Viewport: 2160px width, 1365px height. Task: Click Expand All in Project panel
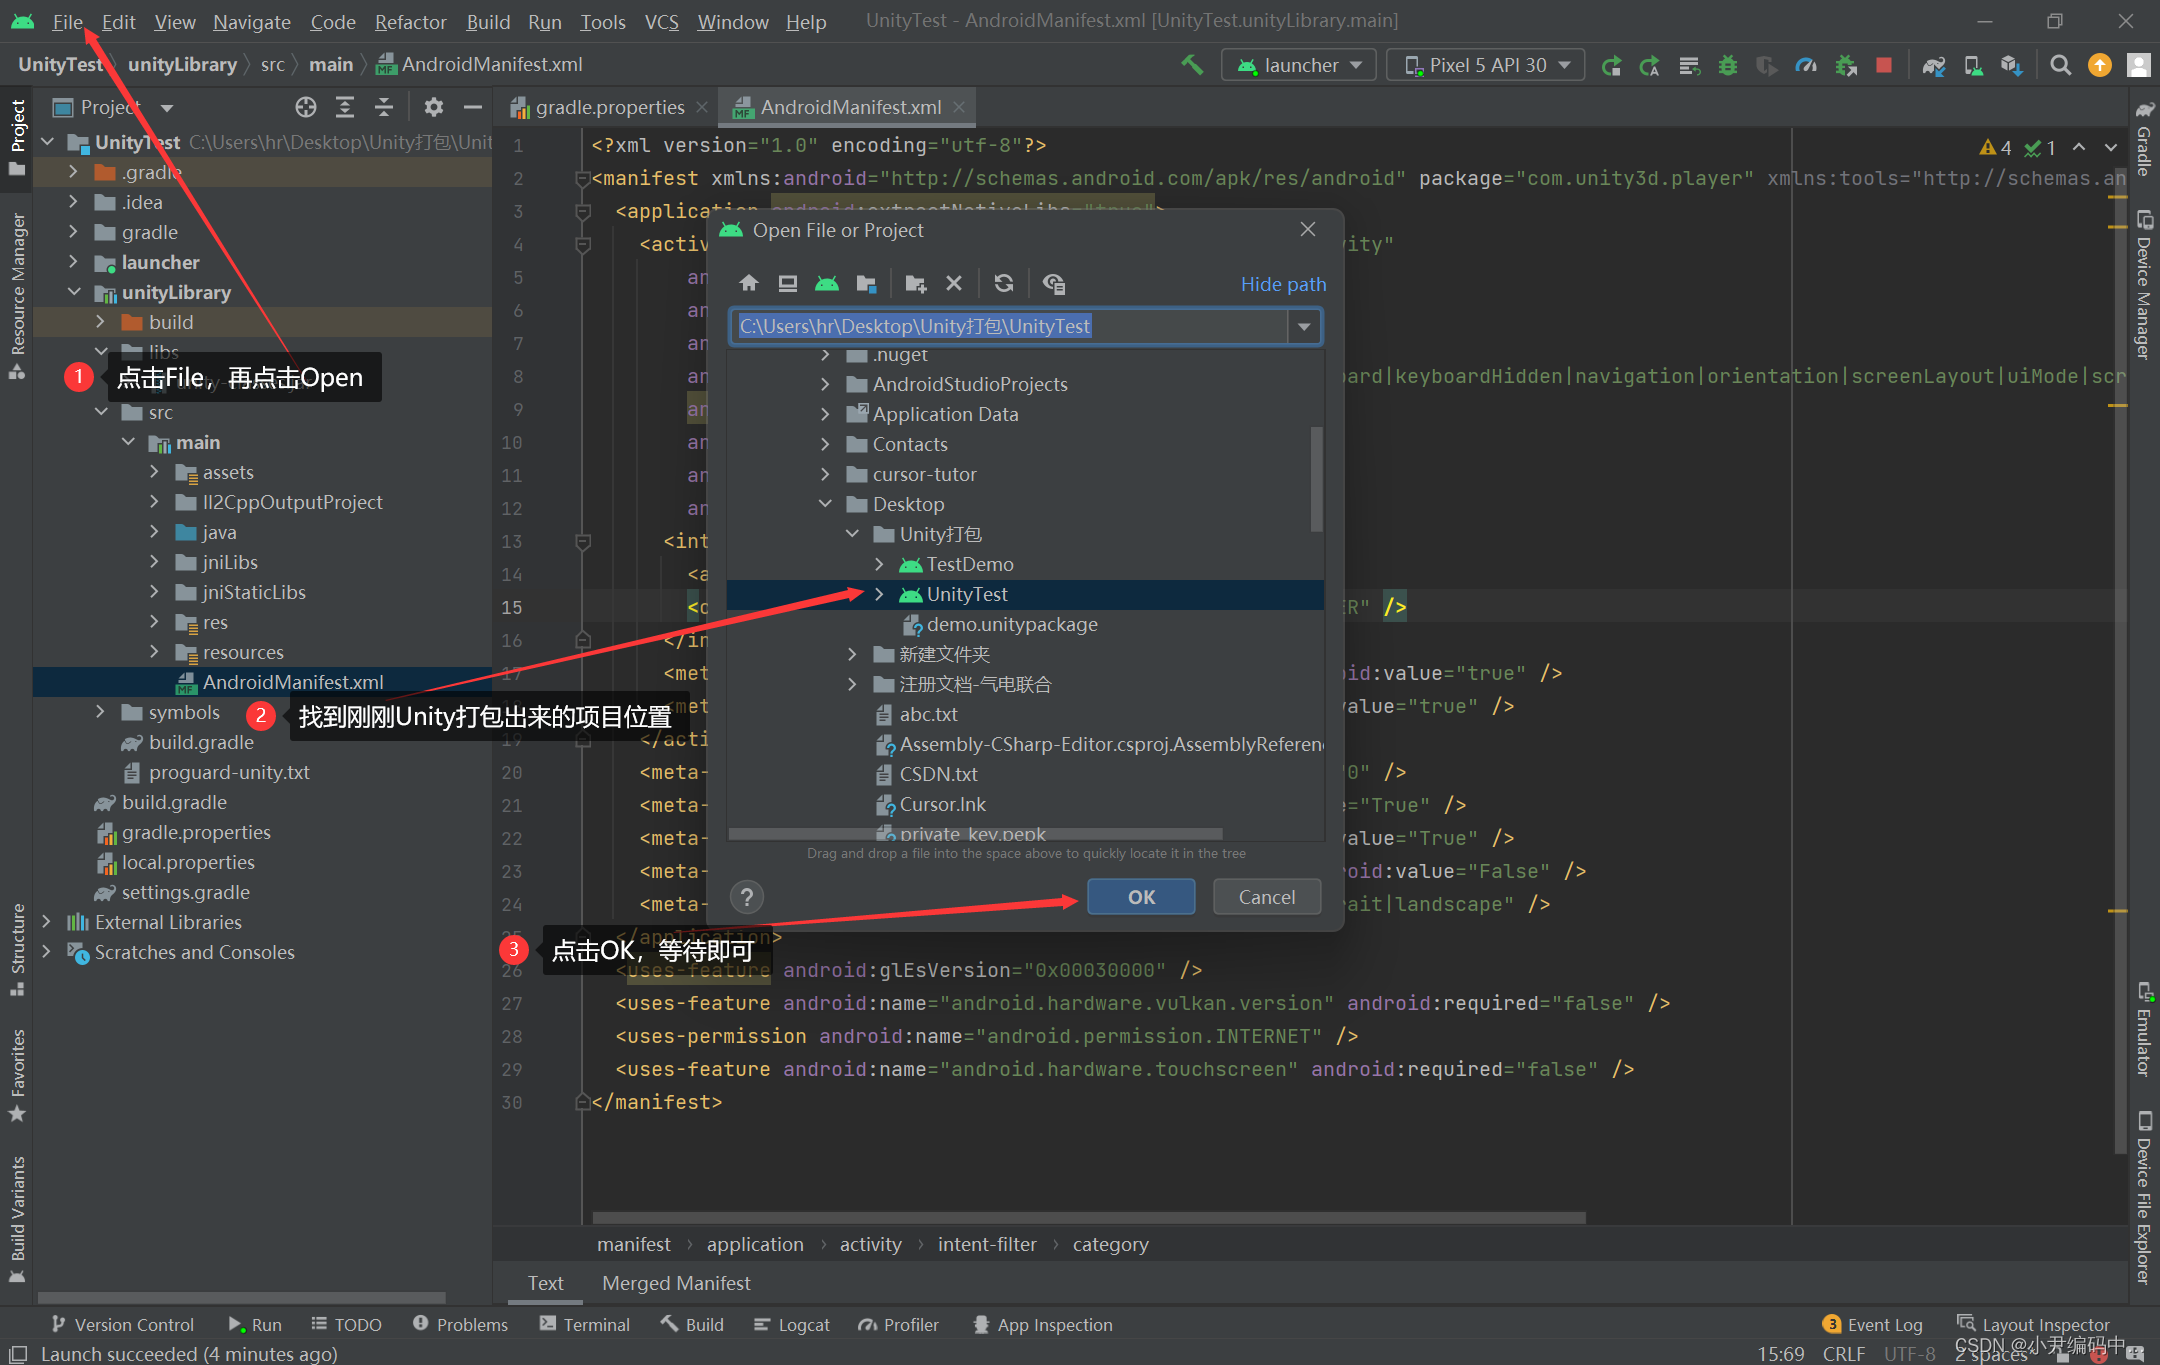345,107
